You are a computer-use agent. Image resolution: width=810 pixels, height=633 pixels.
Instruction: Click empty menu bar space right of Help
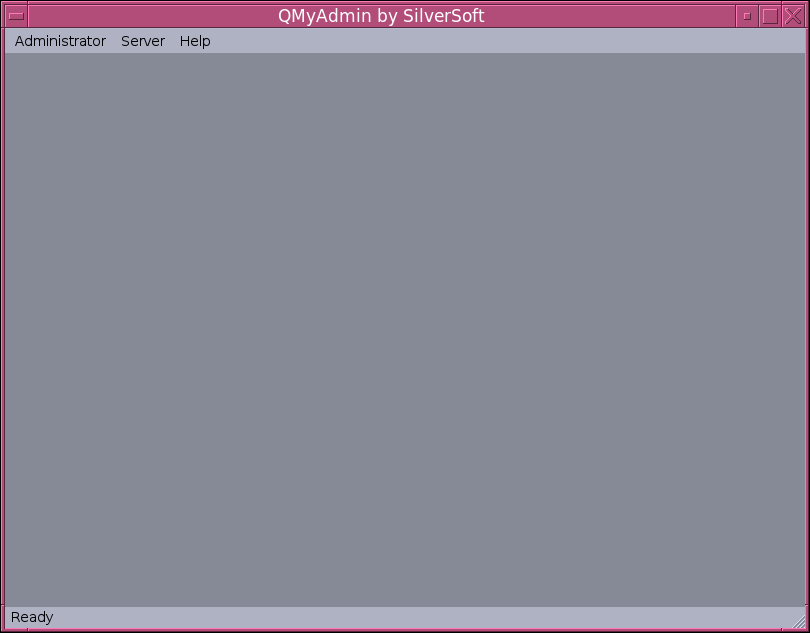point(500,41)
